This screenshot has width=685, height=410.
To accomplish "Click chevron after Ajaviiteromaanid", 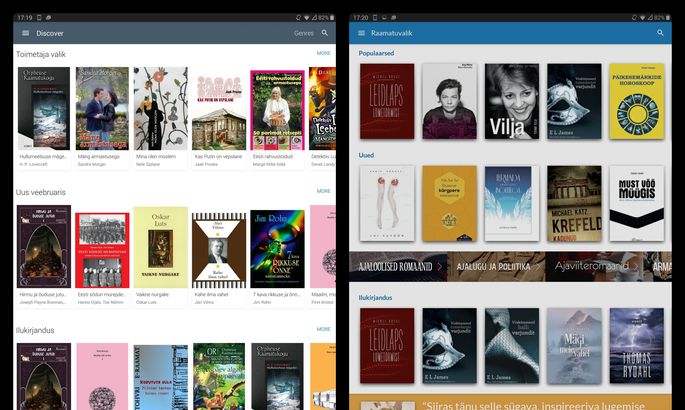I will pos(636,266).
